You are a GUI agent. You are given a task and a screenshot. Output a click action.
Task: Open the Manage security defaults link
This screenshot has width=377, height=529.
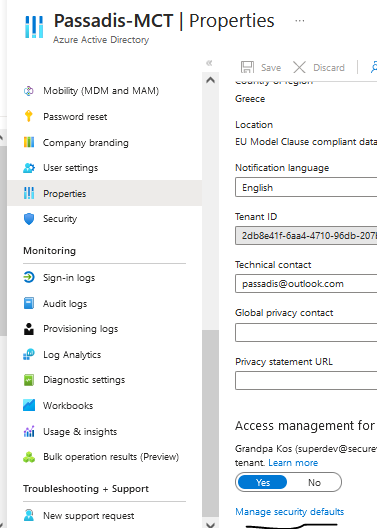(x=290, y=511)
